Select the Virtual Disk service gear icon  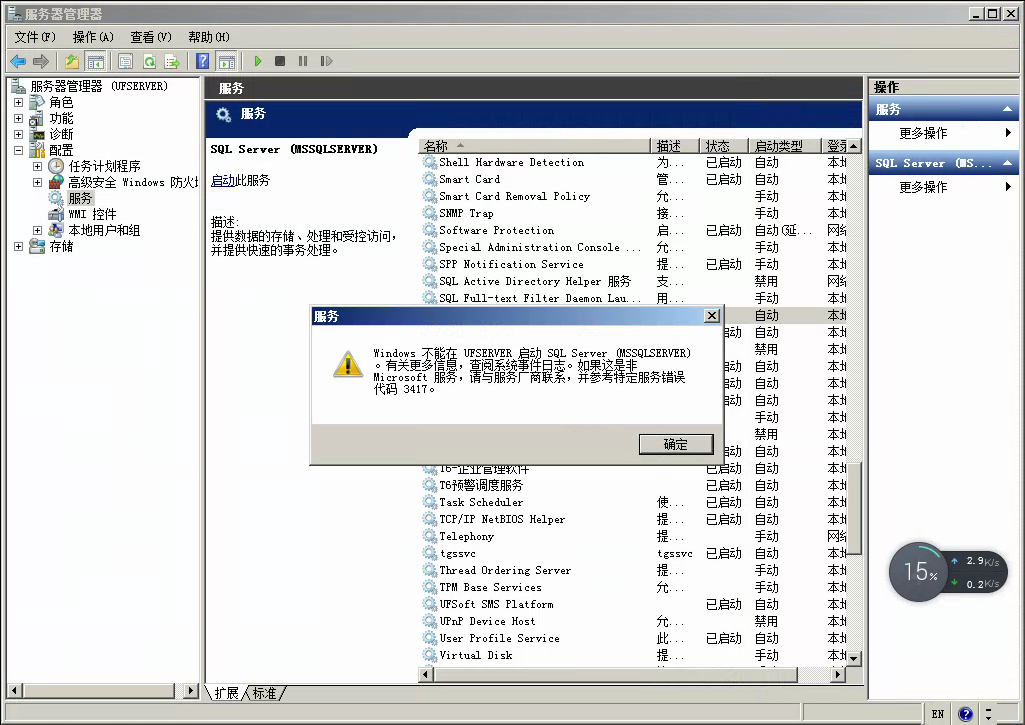point(429,655)
